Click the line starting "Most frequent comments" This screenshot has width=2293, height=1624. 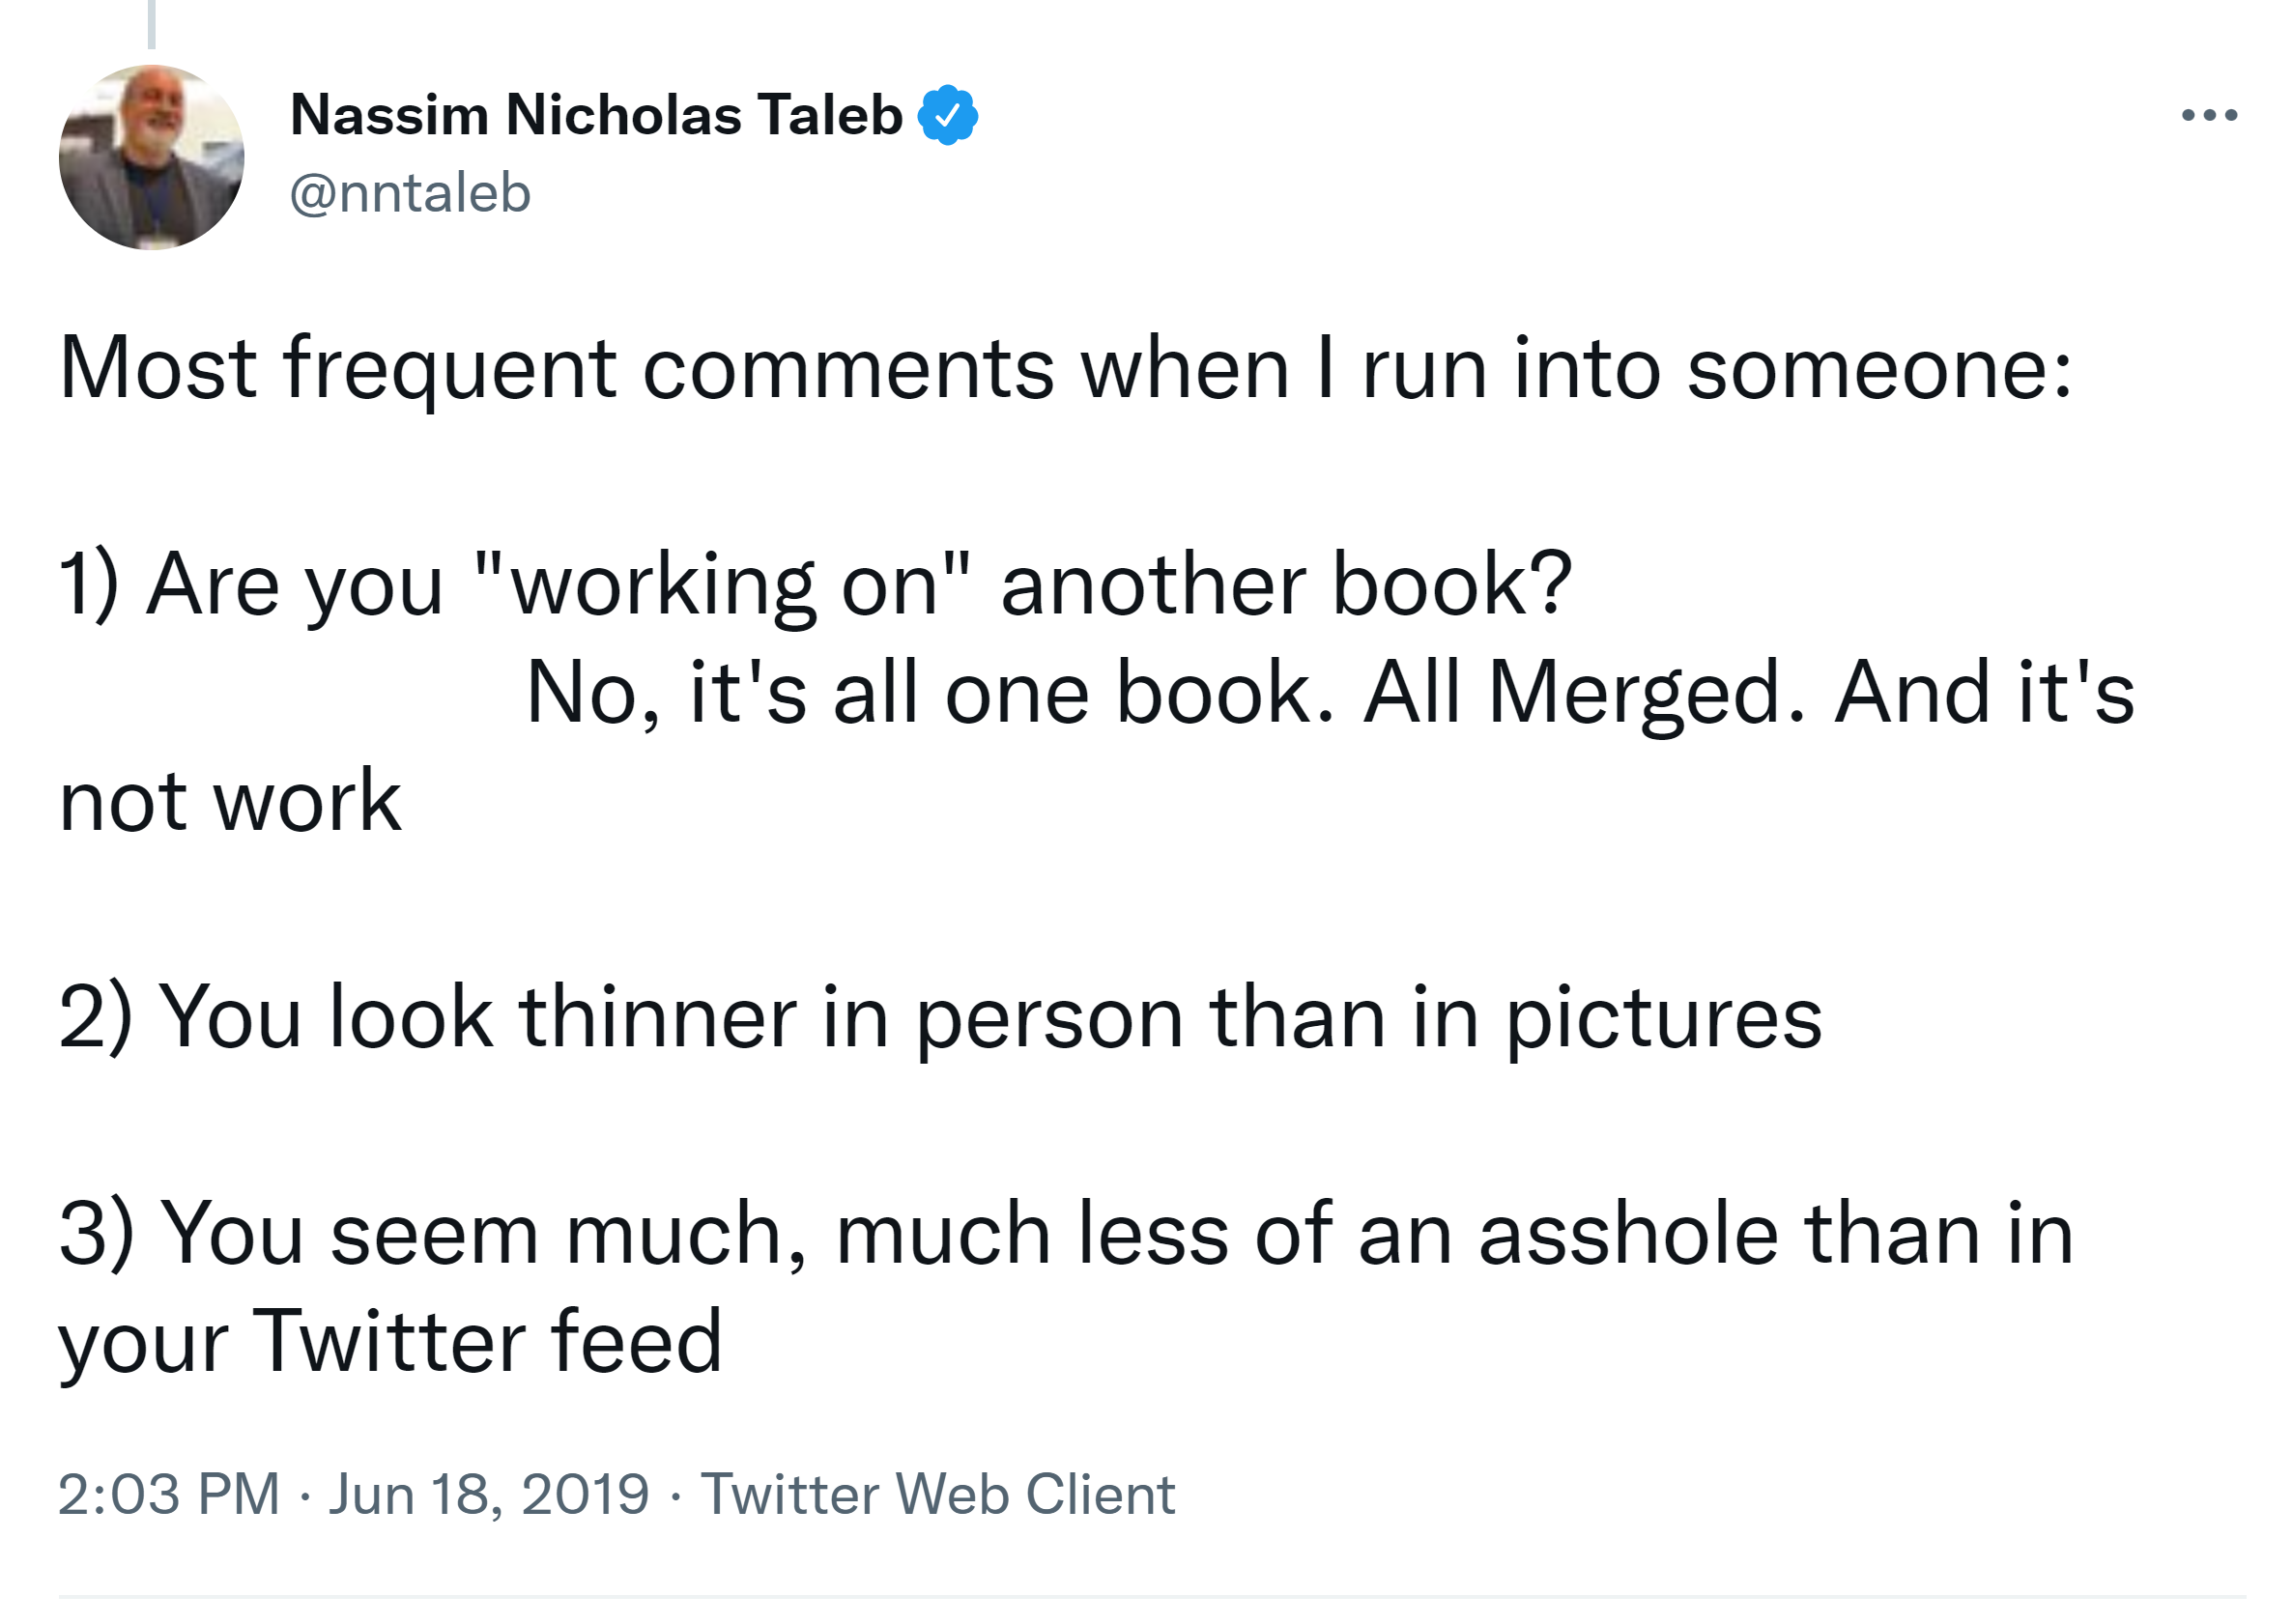tap(1066, 370)
